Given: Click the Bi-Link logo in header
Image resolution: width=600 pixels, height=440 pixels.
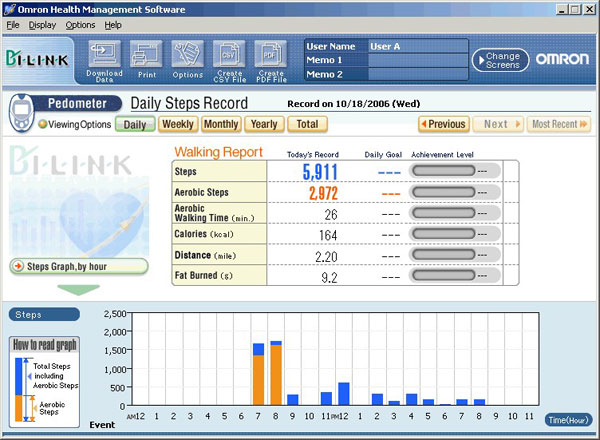Looking at the screenshot, I should click(37, 59).
